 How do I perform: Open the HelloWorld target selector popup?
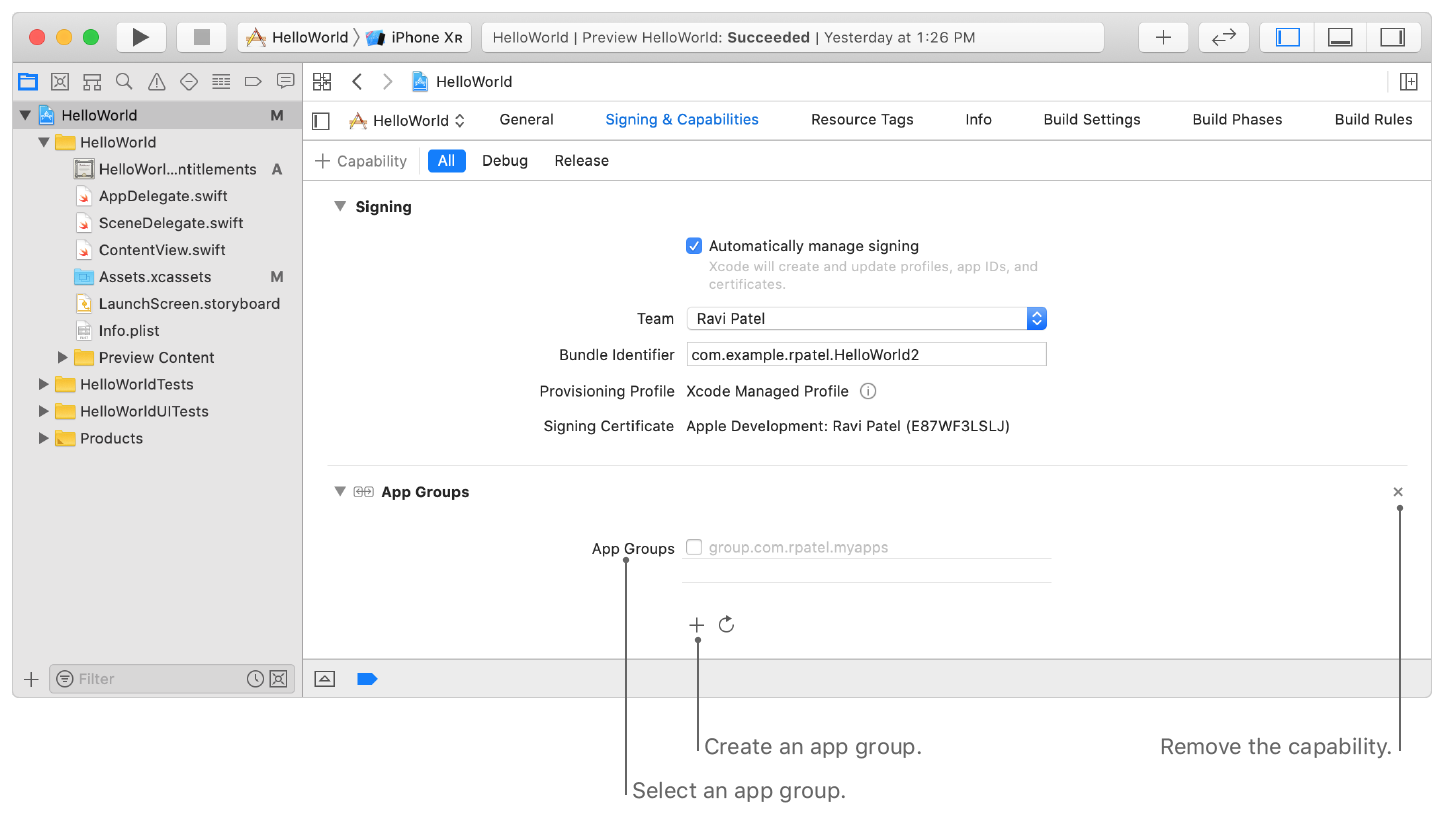click(407, 121)
